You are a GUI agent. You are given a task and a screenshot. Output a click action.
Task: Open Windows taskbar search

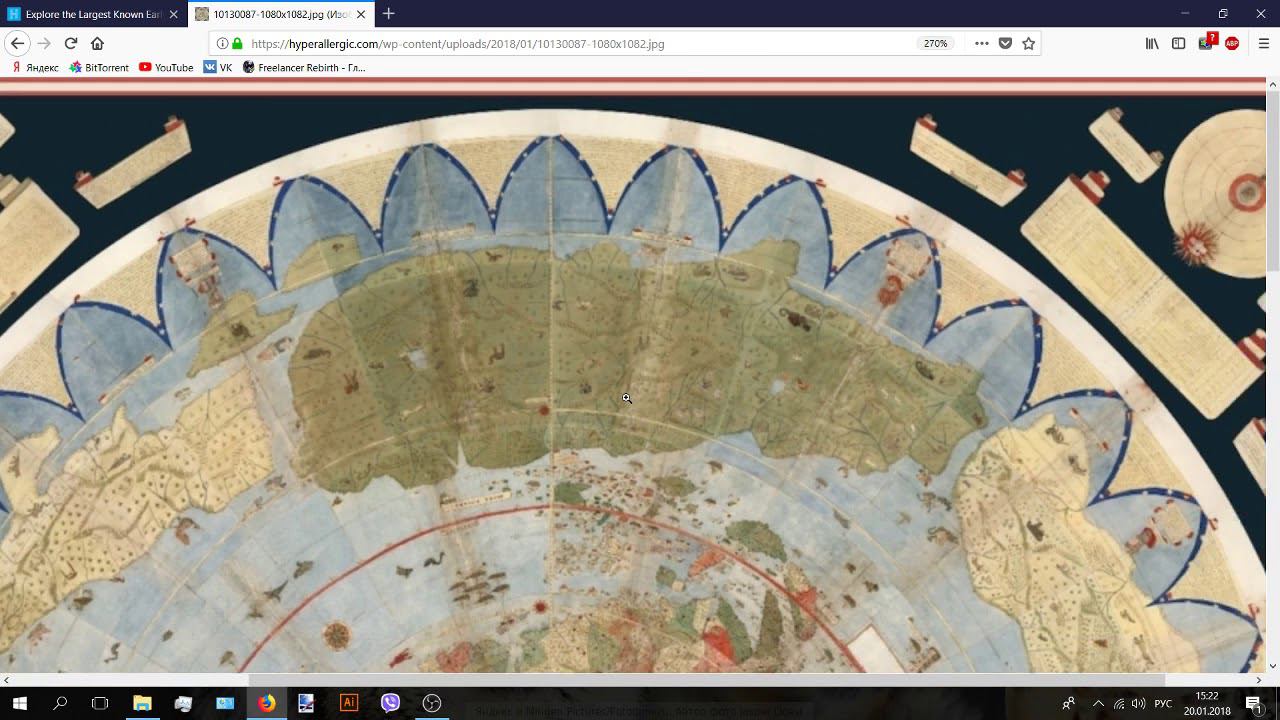coord(60,703)
